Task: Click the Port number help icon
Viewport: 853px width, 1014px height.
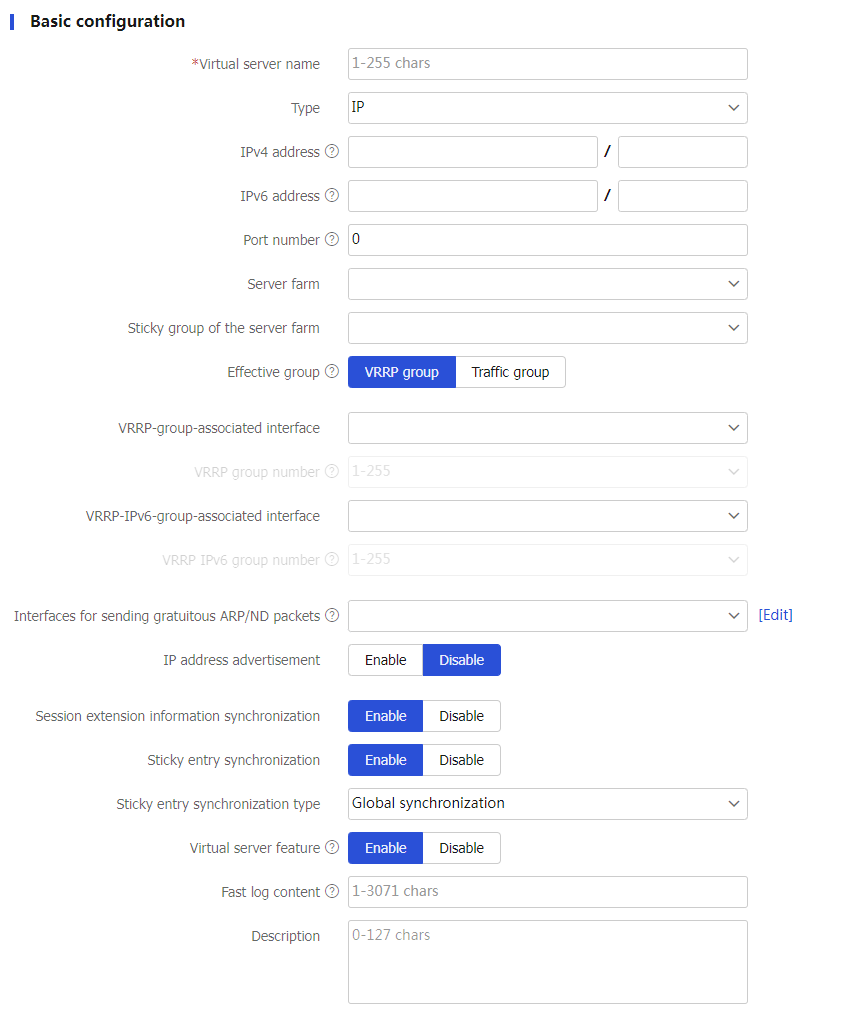Action: pos(332,240)
